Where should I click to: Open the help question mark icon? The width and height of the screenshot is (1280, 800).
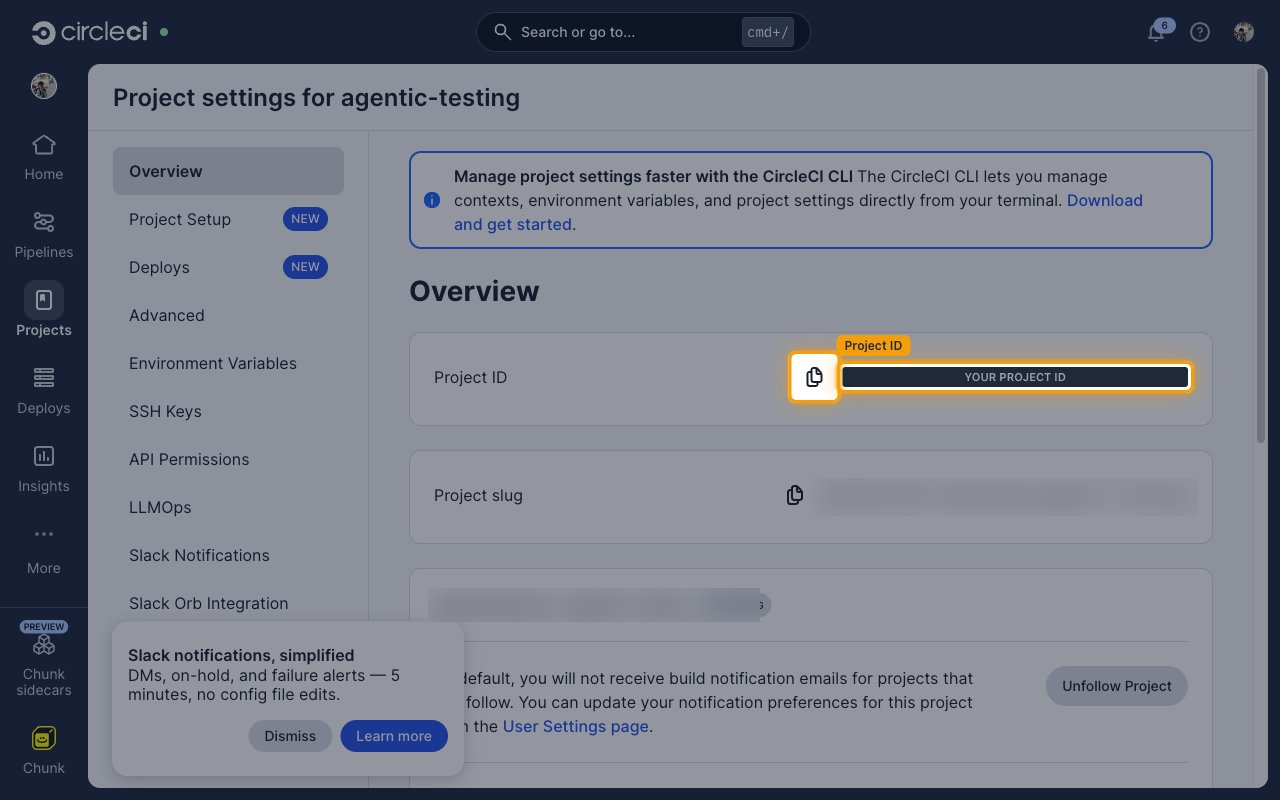1200,32
